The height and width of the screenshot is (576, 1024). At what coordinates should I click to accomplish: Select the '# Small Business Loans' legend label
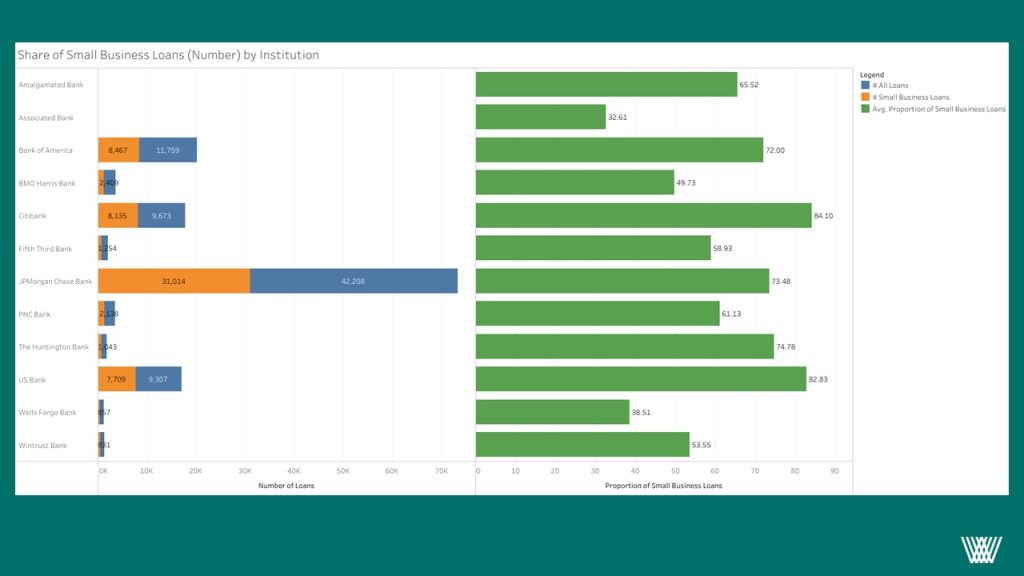(x=910, y=97)
